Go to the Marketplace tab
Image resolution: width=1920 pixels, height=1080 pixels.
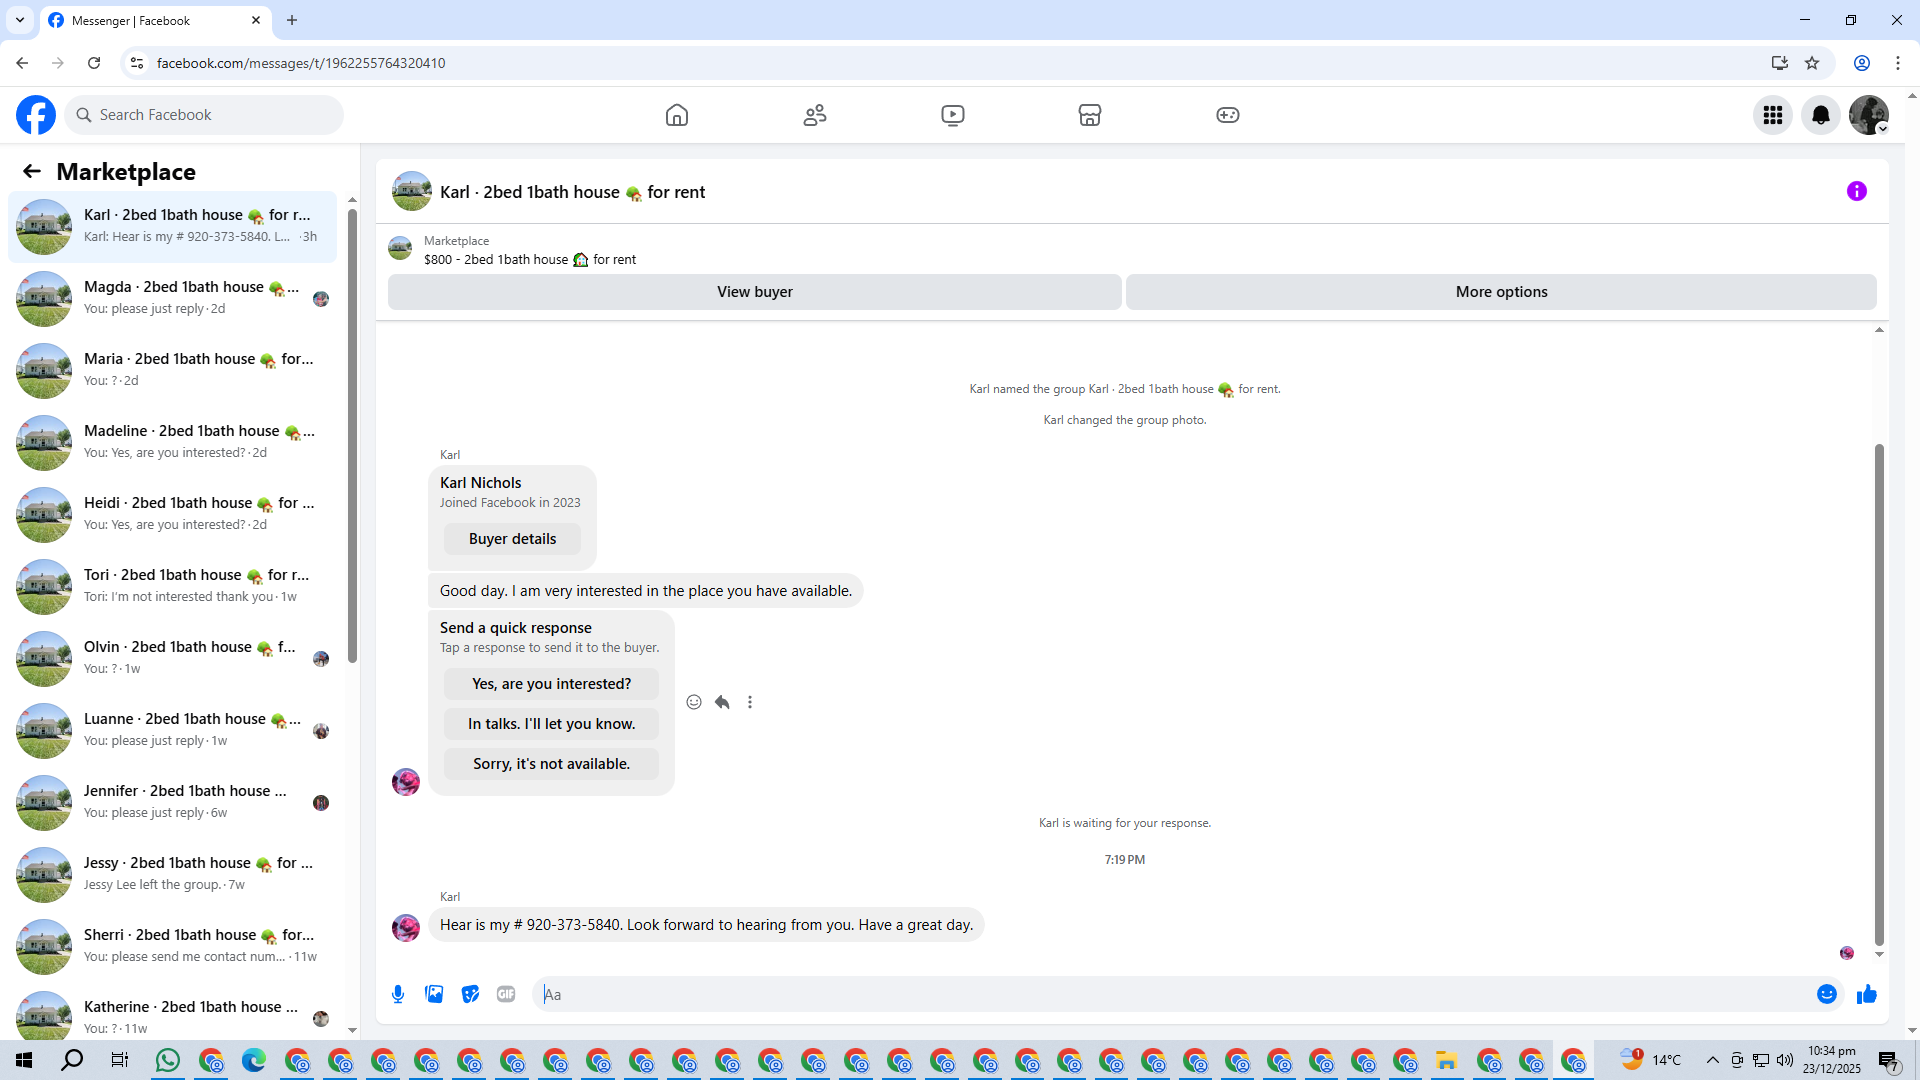1090,115
